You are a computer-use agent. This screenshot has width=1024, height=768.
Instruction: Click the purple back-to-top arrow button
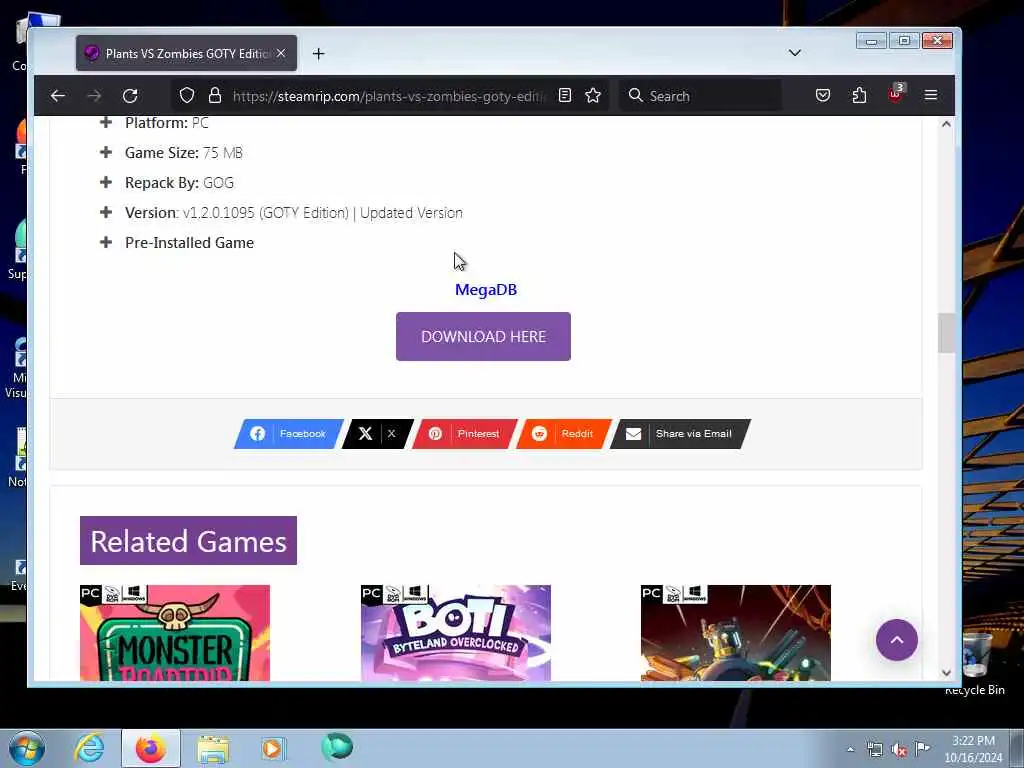click(897, 640)
